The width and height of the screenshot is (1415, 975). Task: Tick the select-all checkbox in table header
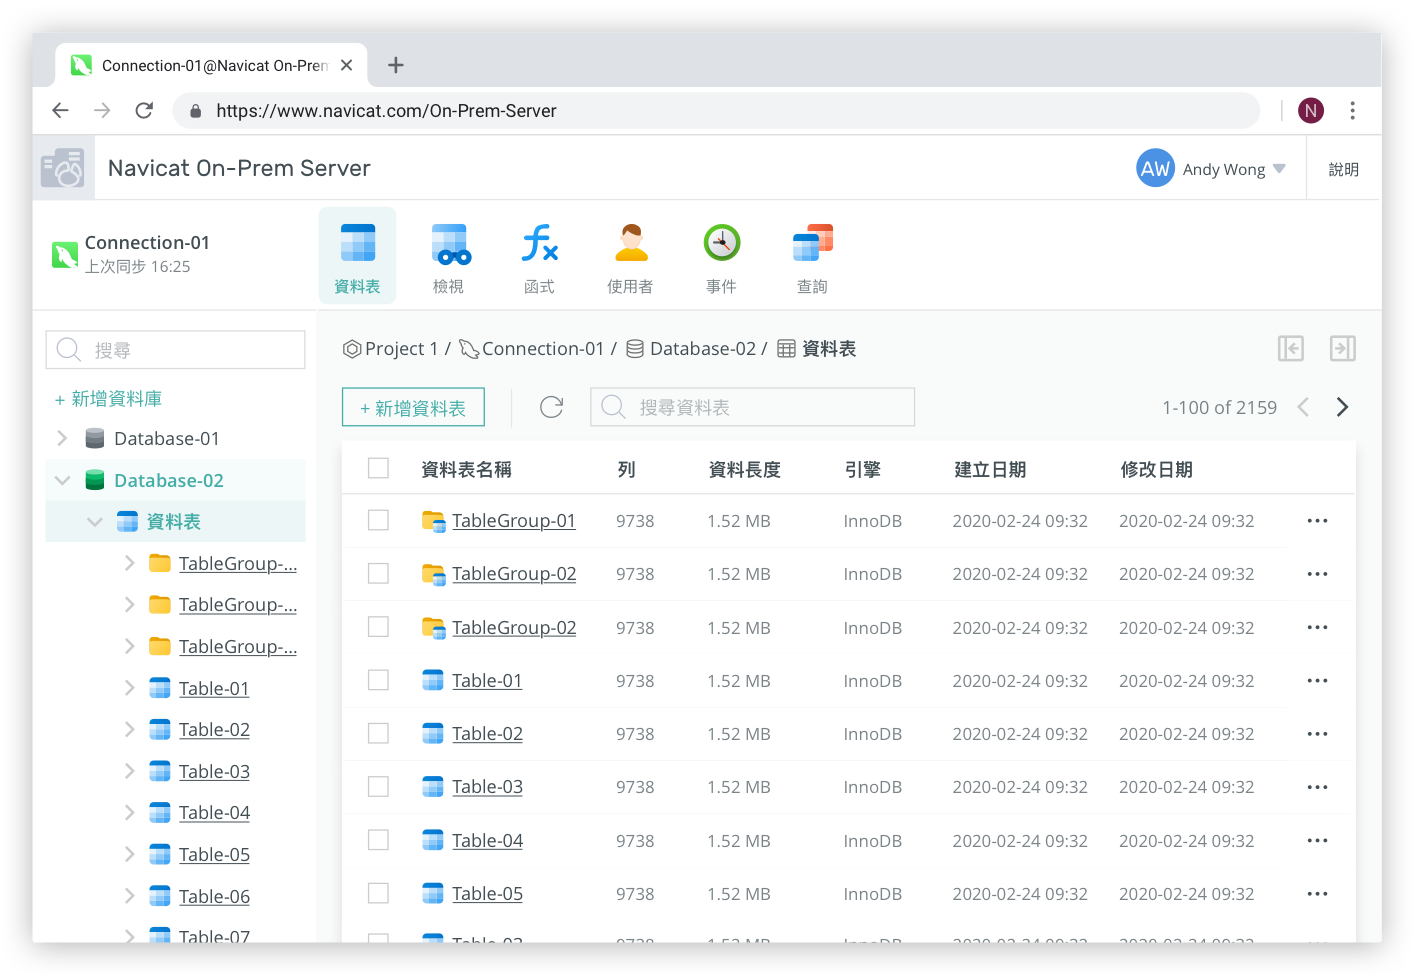[378, 468]
